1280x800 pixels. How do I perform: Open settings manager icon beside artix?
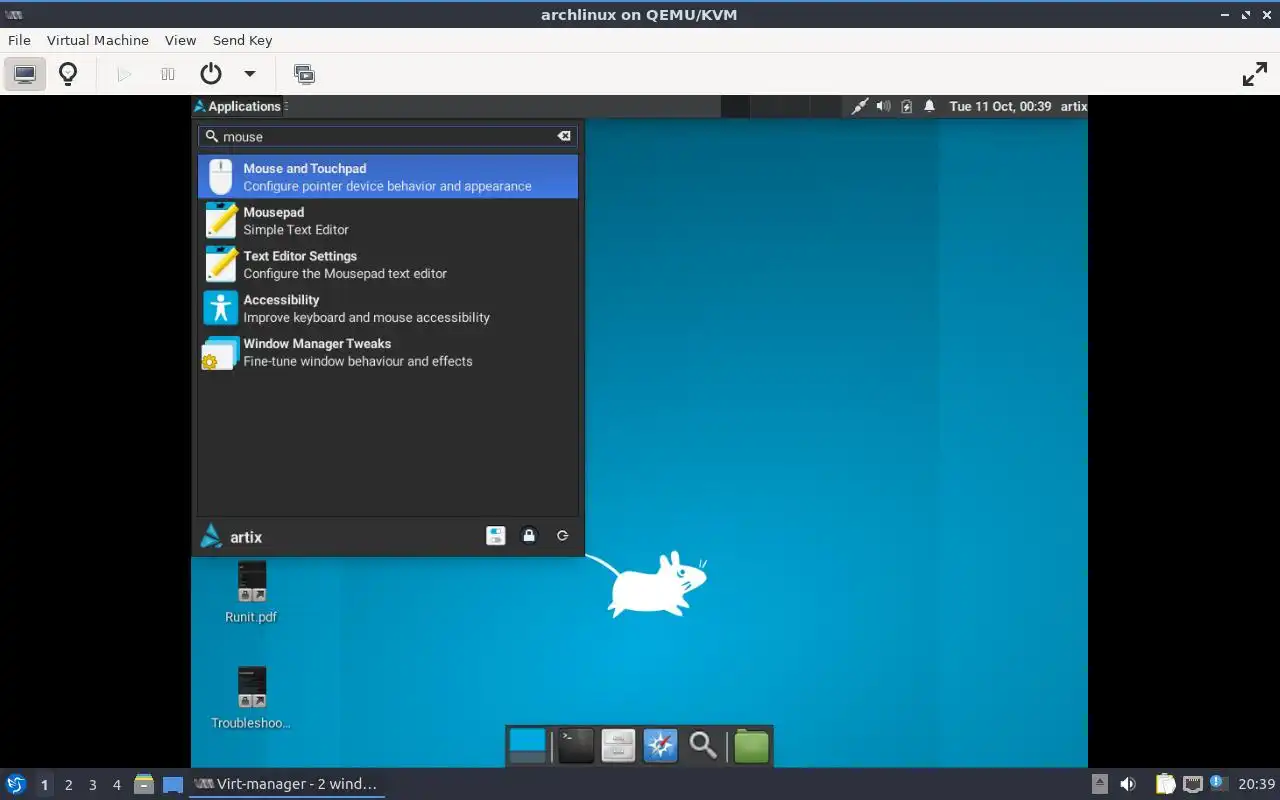pyautogui.click(x=496, y=536)
